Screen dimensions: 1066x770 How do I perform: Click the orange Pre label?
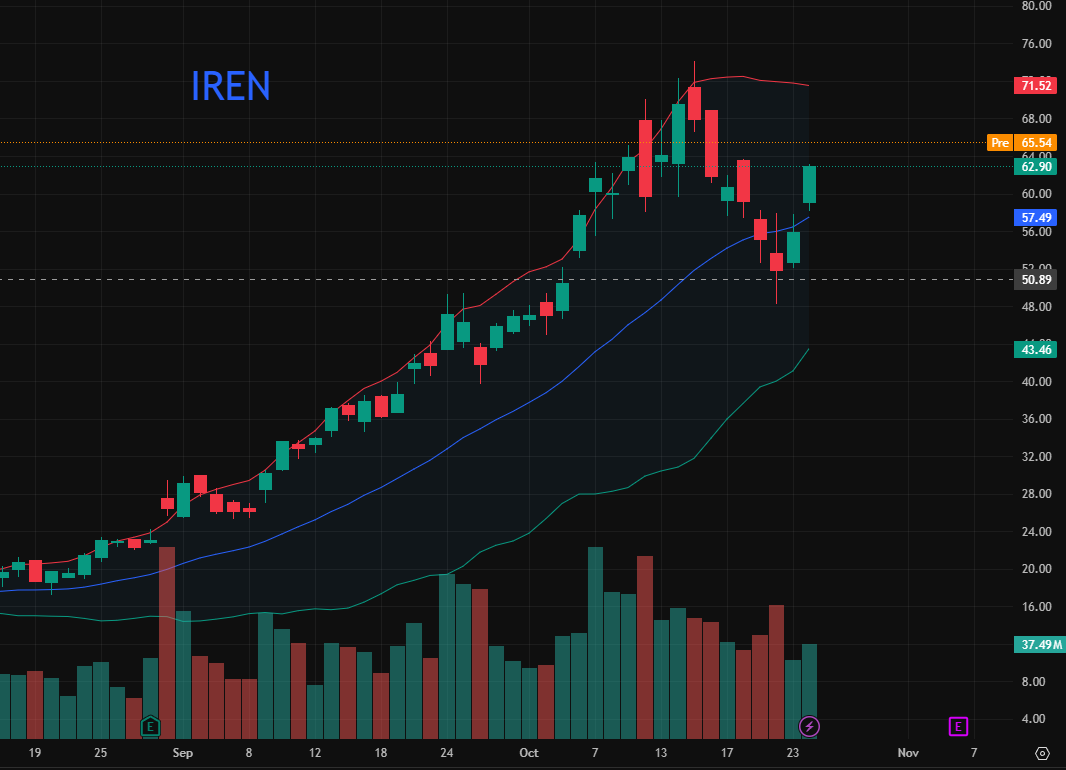pyautogui.click(x=1000, y=143)
